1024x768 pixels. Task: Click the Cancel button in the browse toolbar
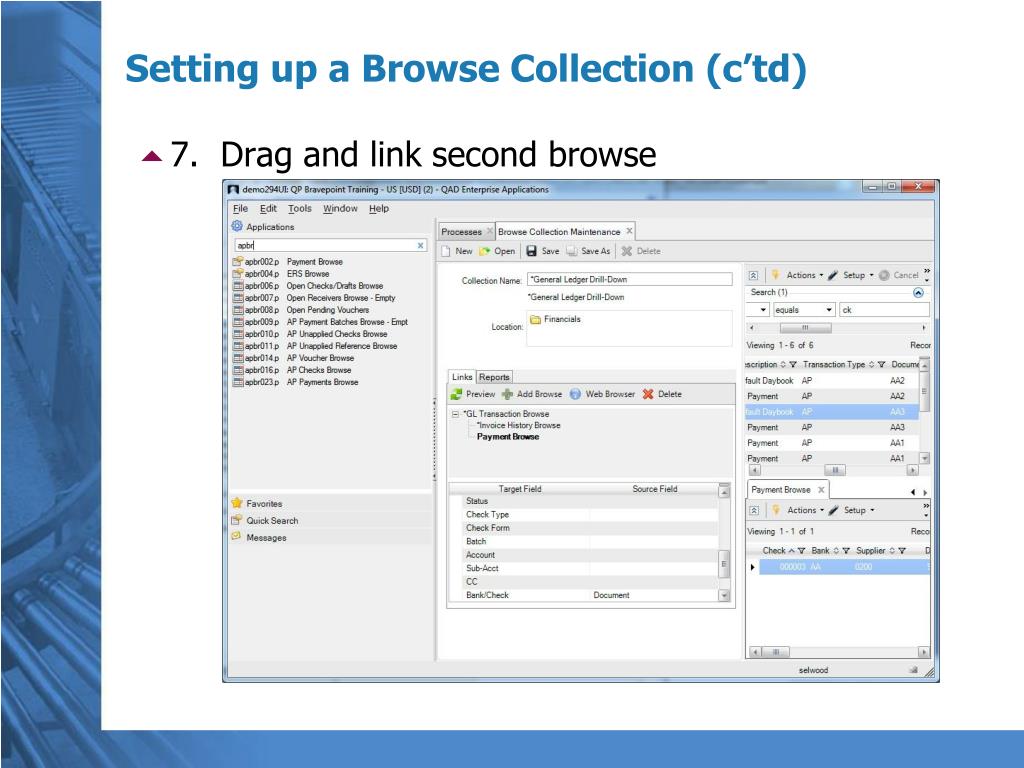tap(899, 276)
